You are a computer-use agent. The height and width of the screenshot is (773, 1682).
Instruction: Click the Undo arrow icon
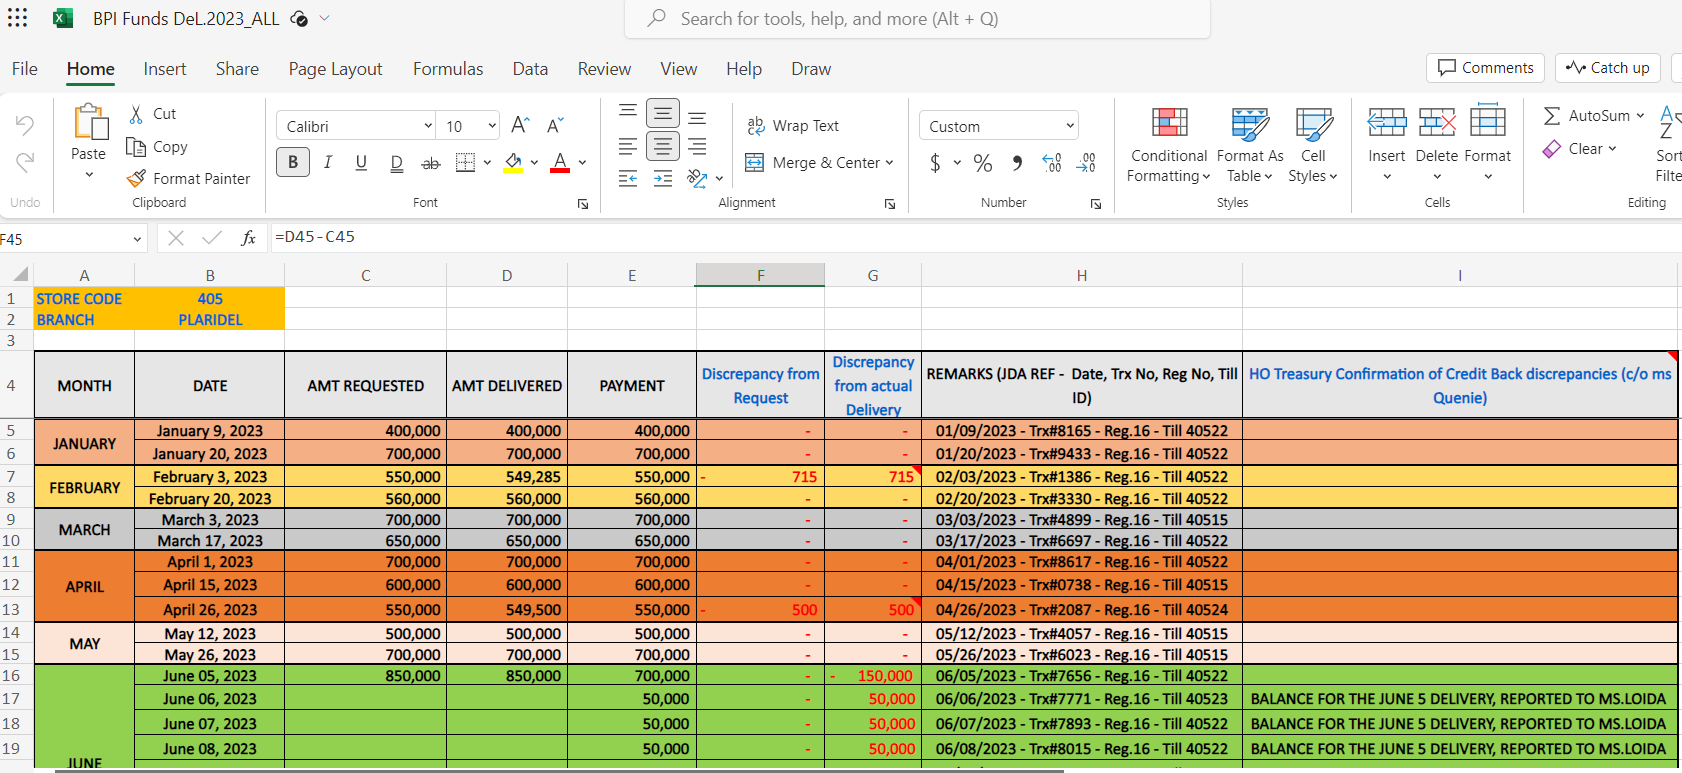25,125
